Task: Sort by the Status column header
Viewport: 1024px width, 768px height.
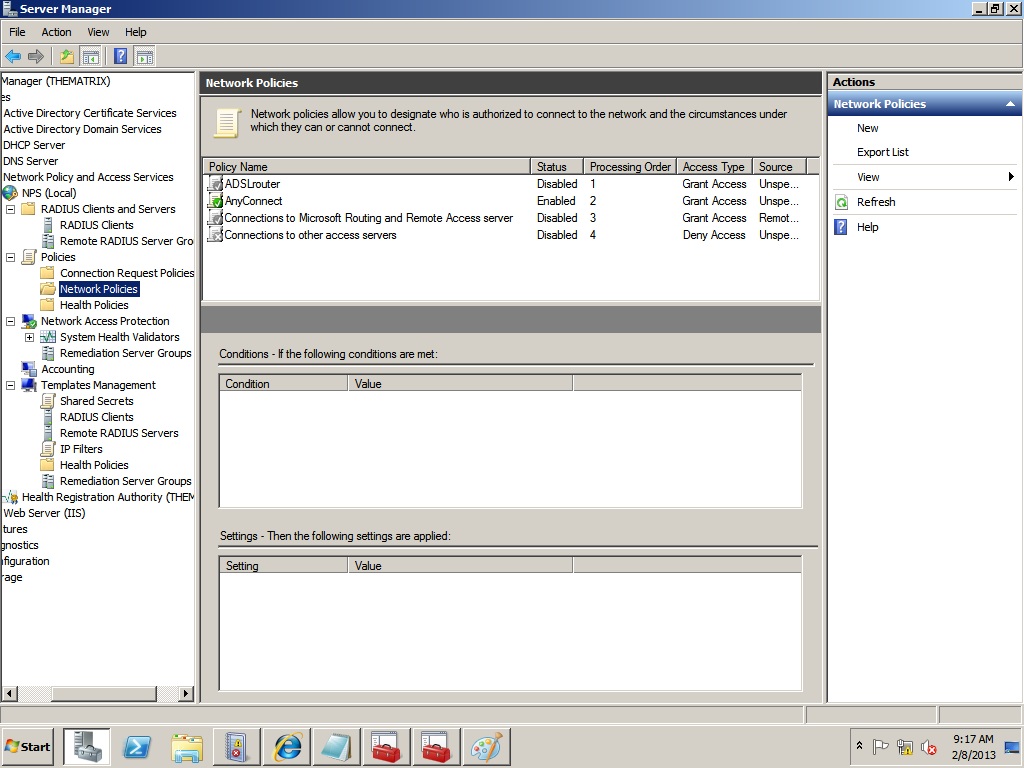Action: (556, 167)
